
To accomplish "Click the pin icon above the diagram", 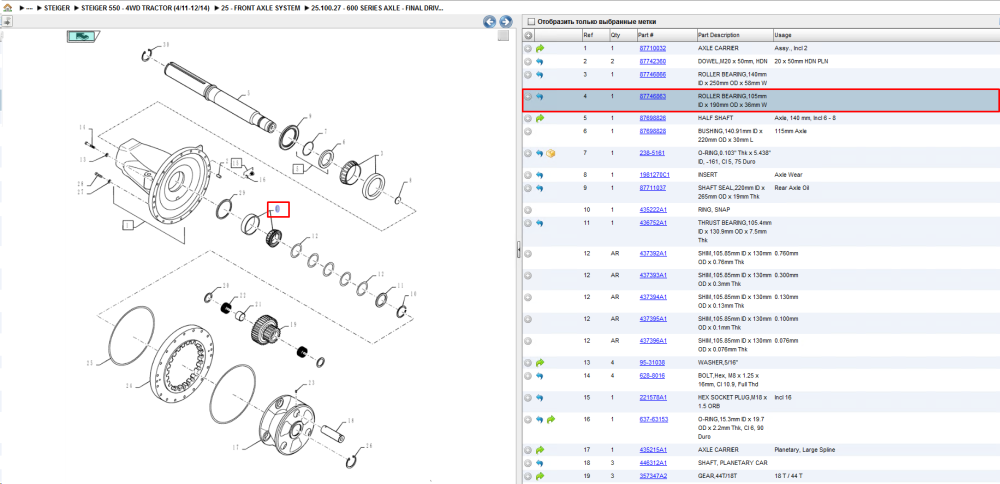I will pyautogui.click(x=6, y=21).
